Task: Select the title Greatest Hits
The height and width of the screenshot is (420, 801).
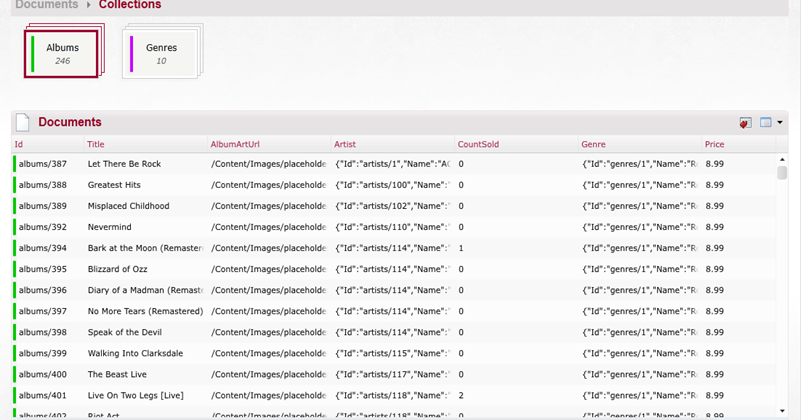Action: click(x=114, y=185)
